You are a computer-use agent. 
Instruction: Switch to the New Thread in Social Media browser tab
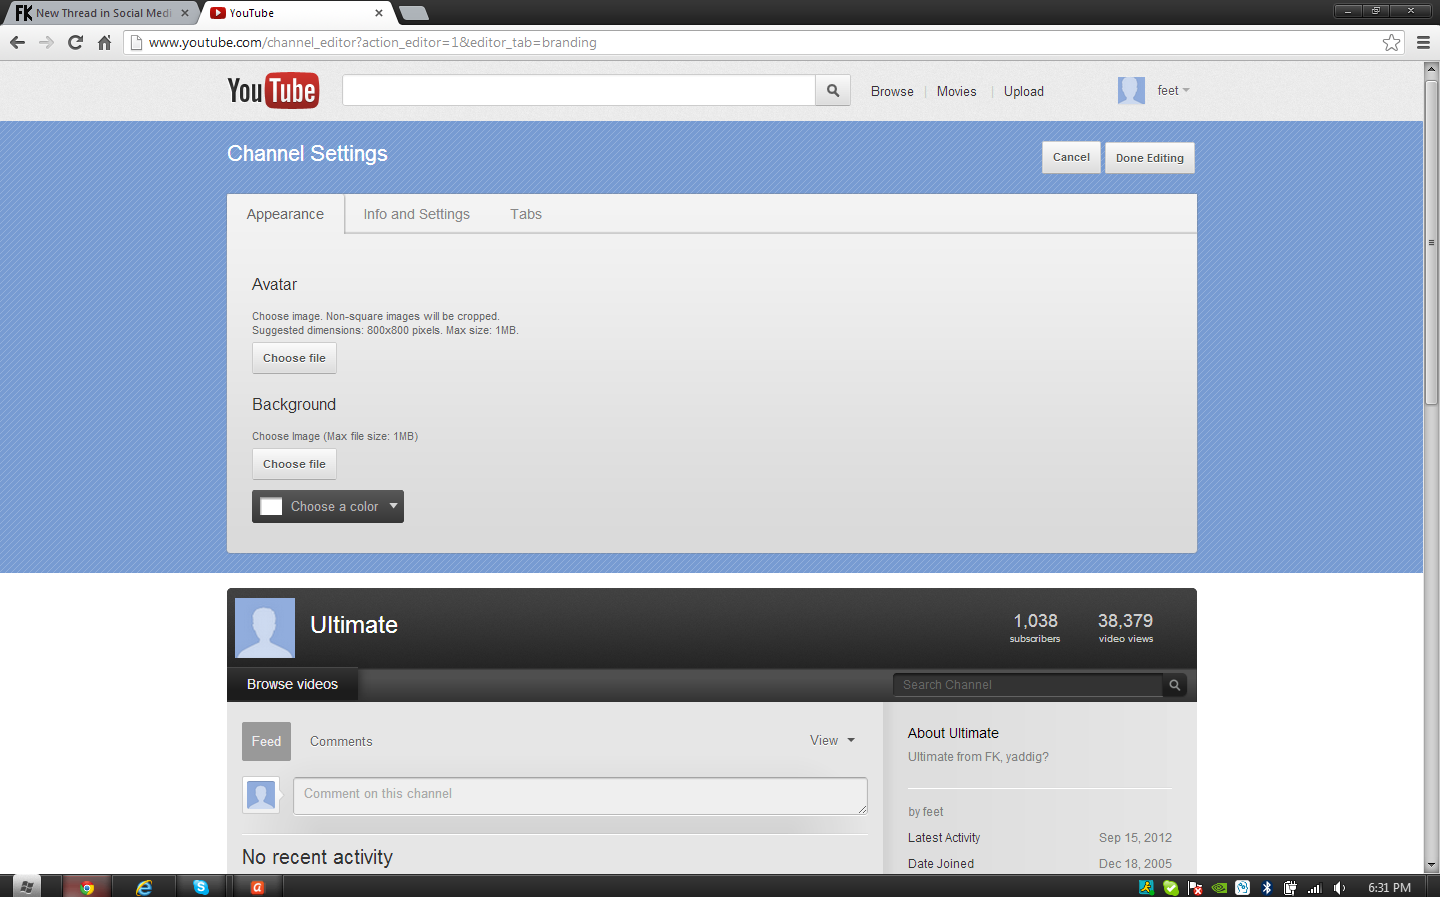[x=100, y=13]
